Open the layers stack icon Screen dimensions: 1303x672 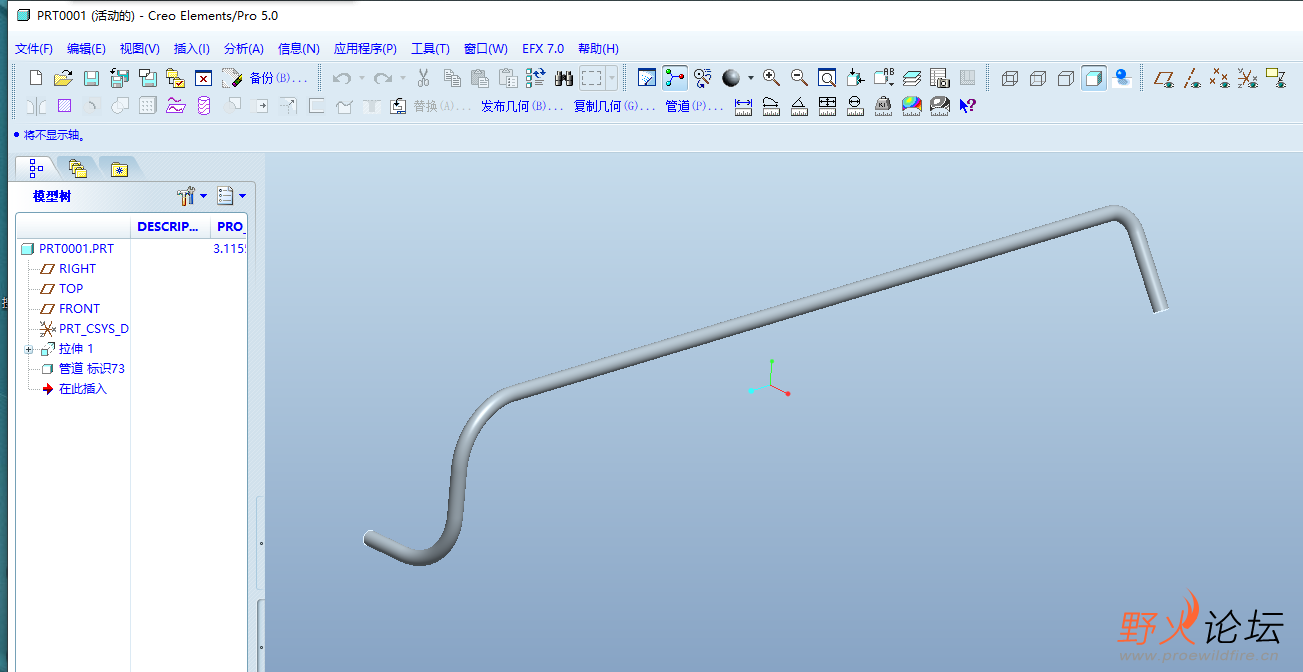coord(912,78)
